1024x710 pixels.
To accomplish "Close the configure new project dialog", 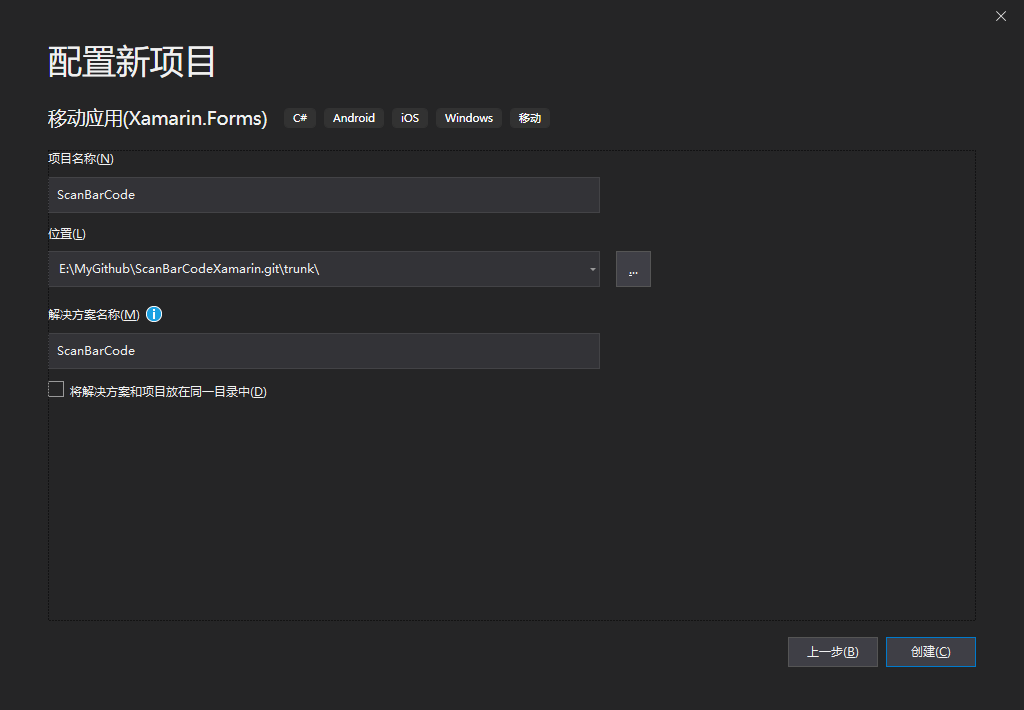I will tap(1000, 16).
